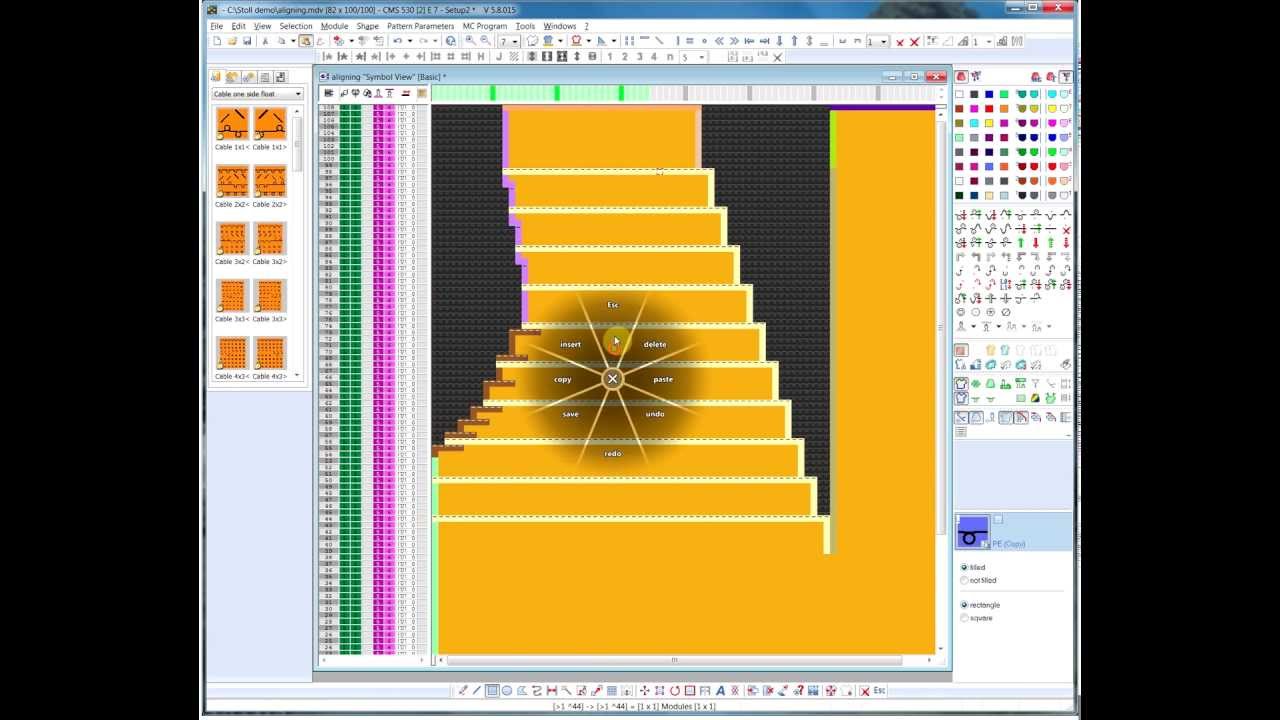Open the Pattern Parameters menu
The height and width of the screenshot is (720, 1280).
(x=420, y=26)
